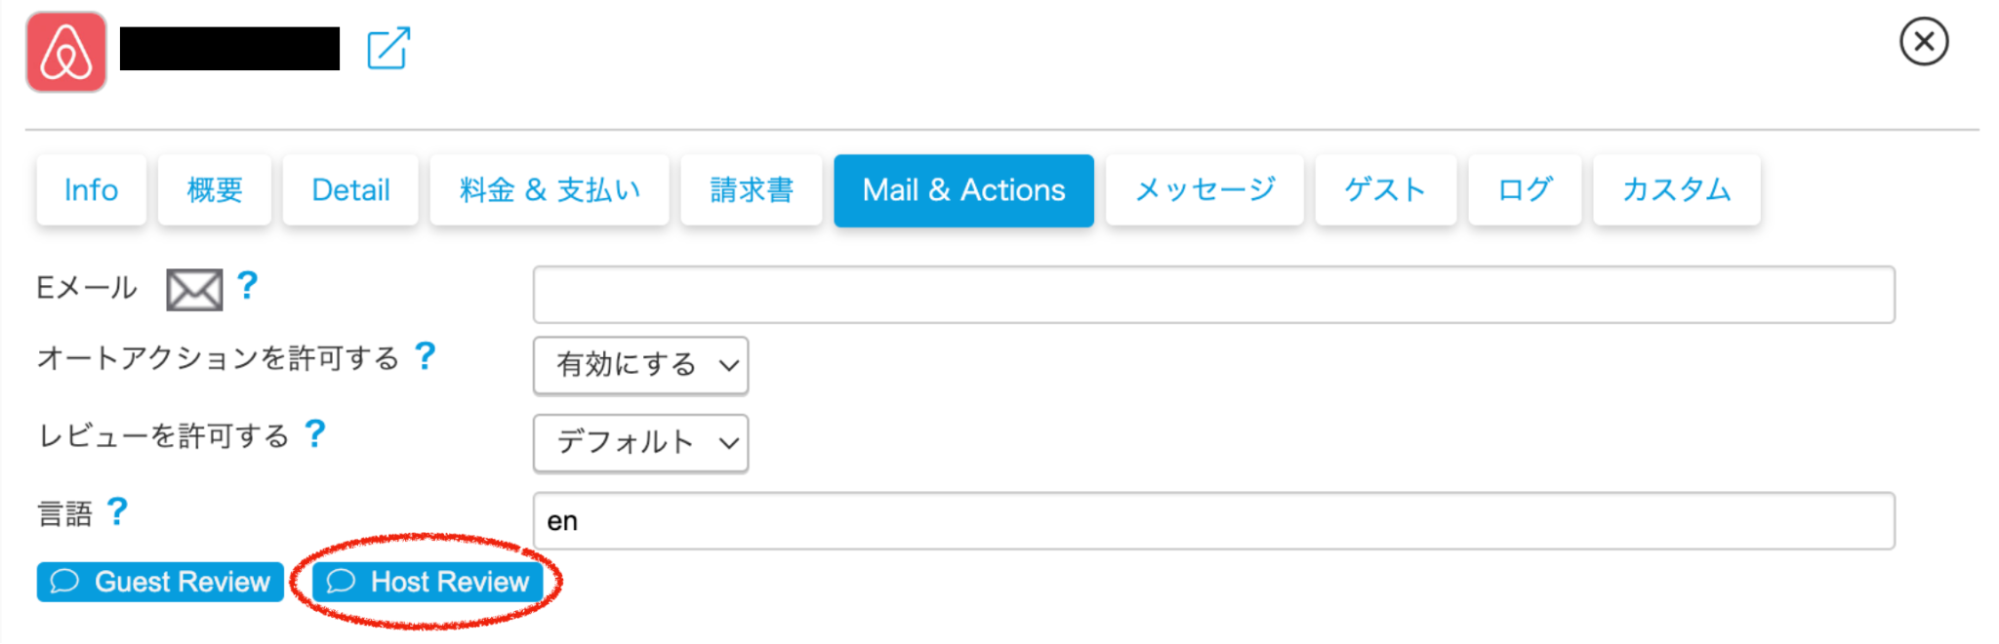1999x644 pixels.
Task: Click the 言語 field containing en
Action: pos(1213,521)
